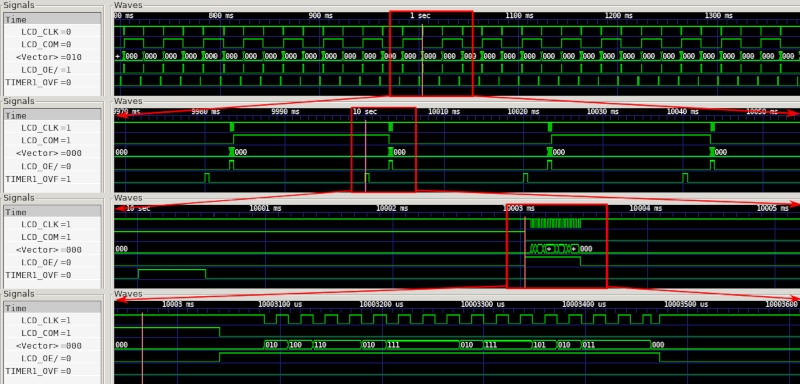Click the 101 vector value segment in the bottom waveform
The image size is (800, 384).
(x=544, y=345)
